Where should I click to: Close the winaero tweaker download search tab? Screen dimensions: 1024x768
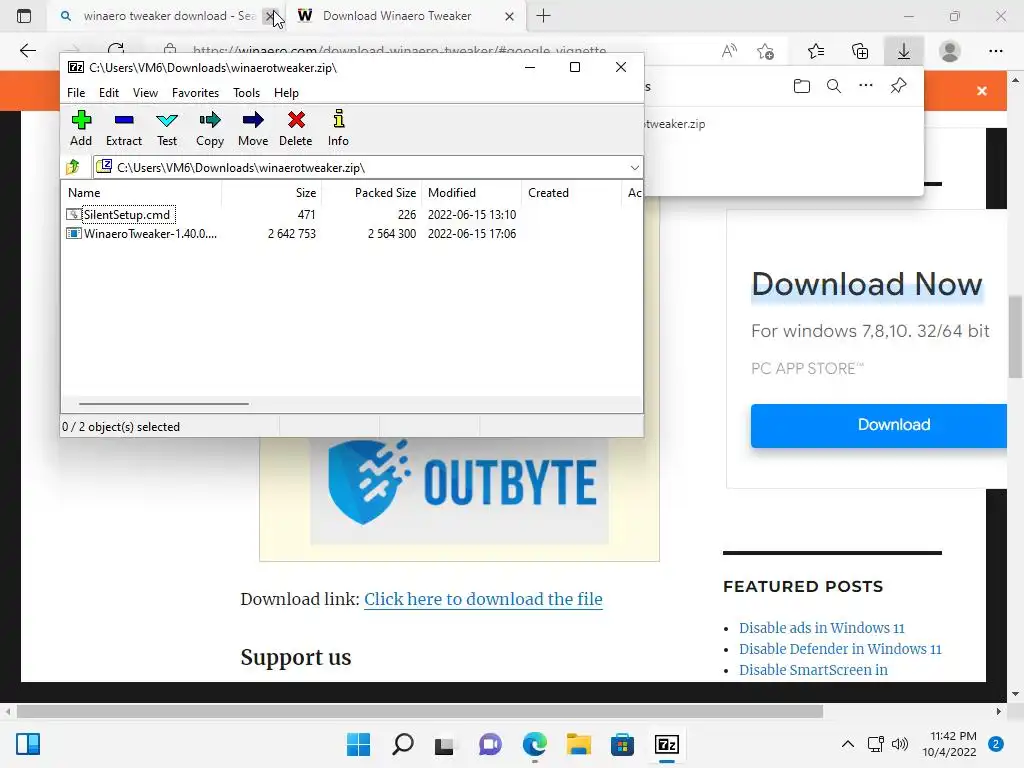[270, 16]
